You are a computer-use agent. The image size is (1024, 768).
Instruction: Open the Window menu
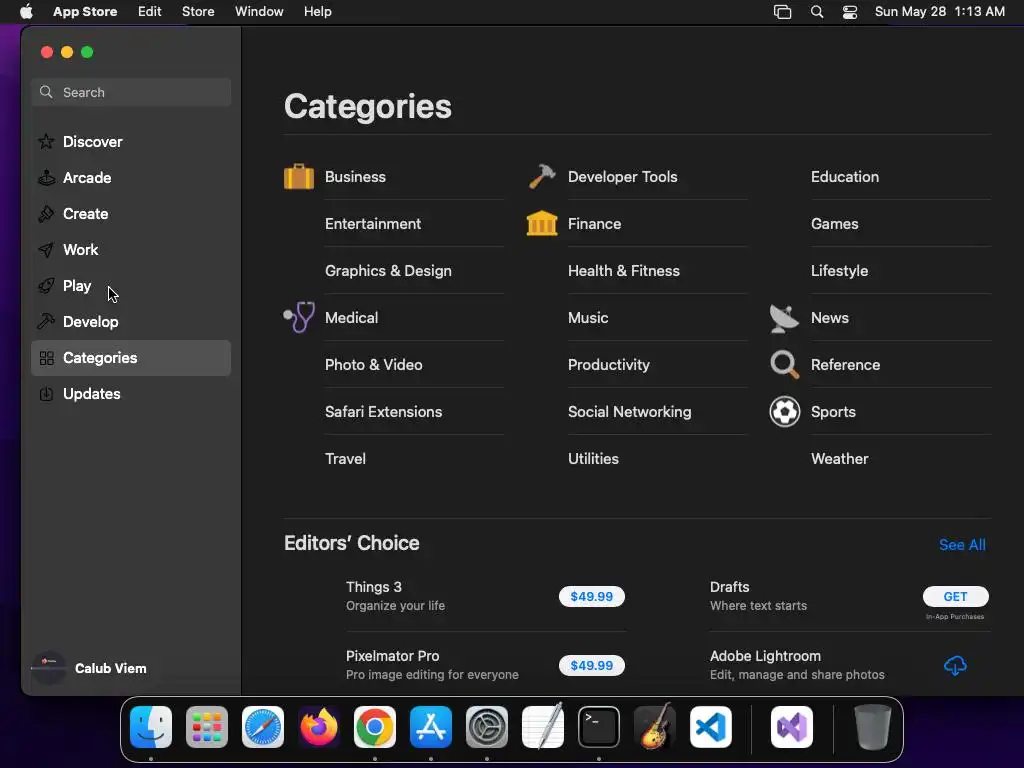(259, 12)
